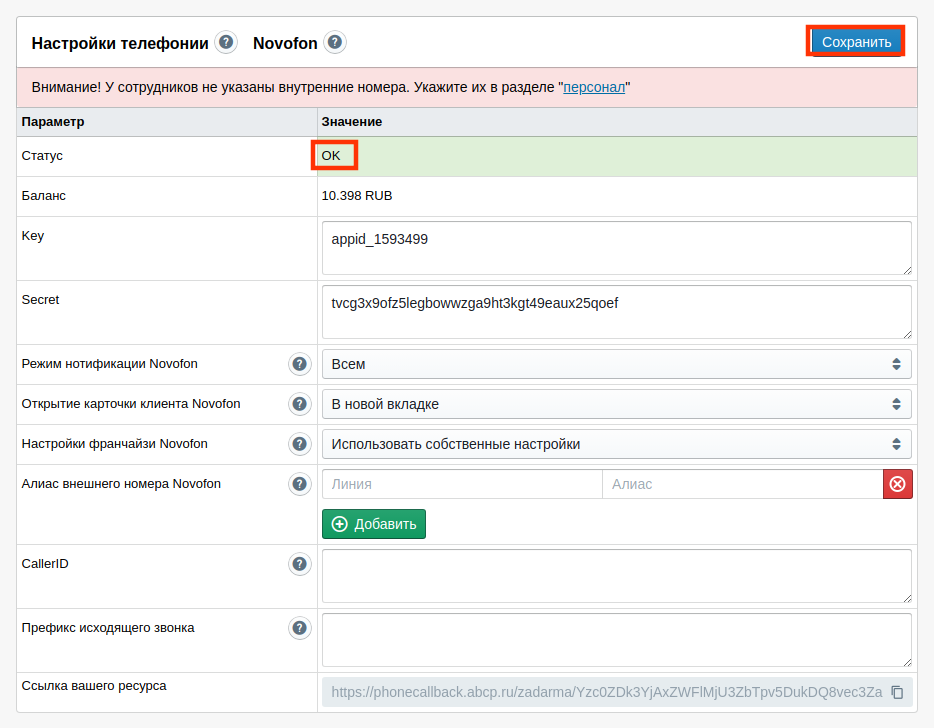Screen dimensions: 934x728
Task: Focus the Secret text field
Action: tap(617, 312)
